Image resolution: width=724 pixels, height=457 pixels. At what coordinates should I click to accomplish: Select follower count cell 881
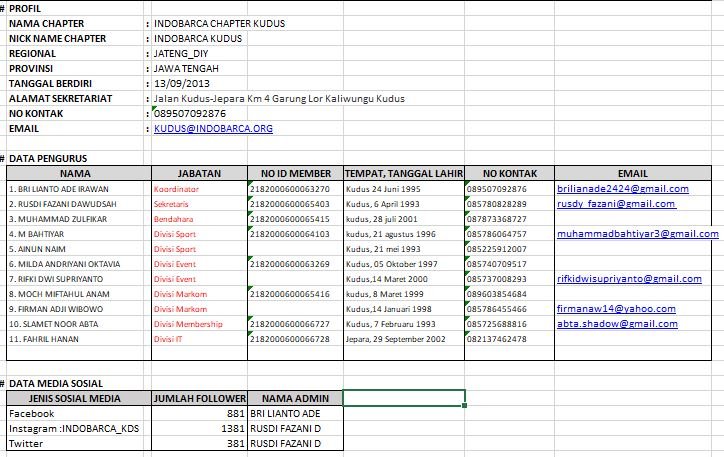199,413
